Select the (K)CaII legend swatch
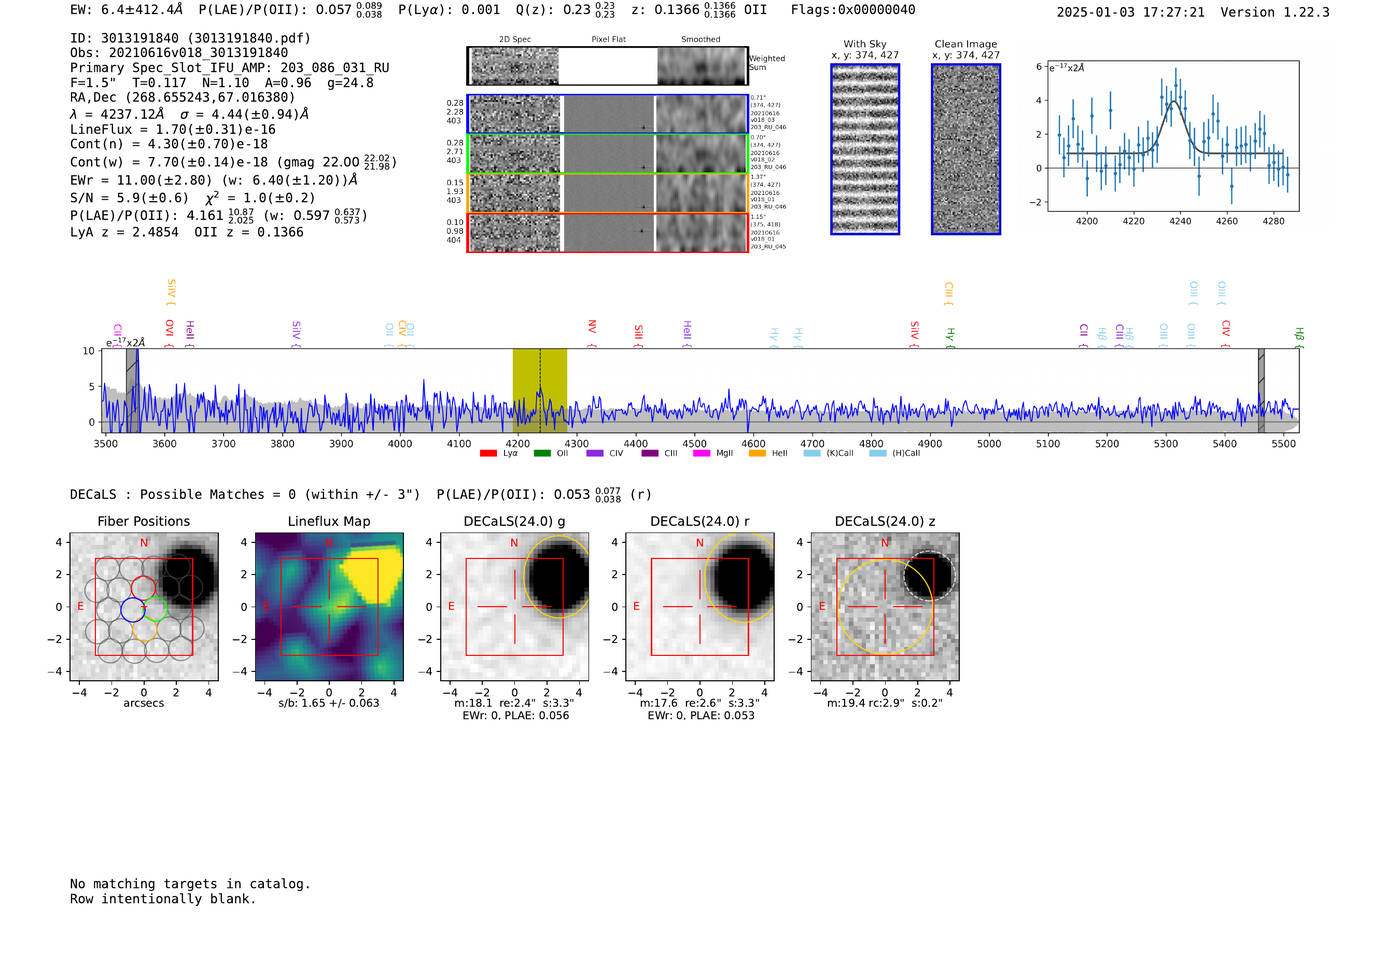Viewport: 1400px width, 953px height. click(x=812, y=453)
